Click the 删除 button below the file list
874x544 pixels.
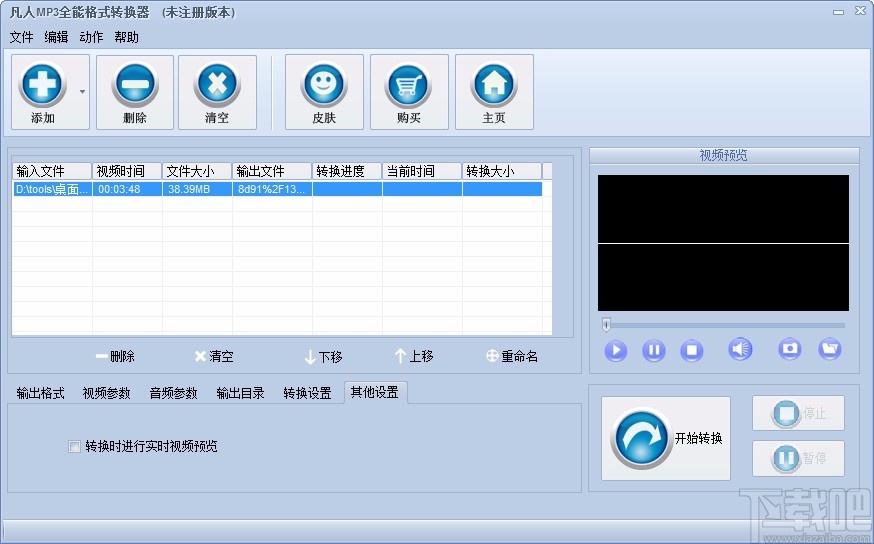click(115, 356)
